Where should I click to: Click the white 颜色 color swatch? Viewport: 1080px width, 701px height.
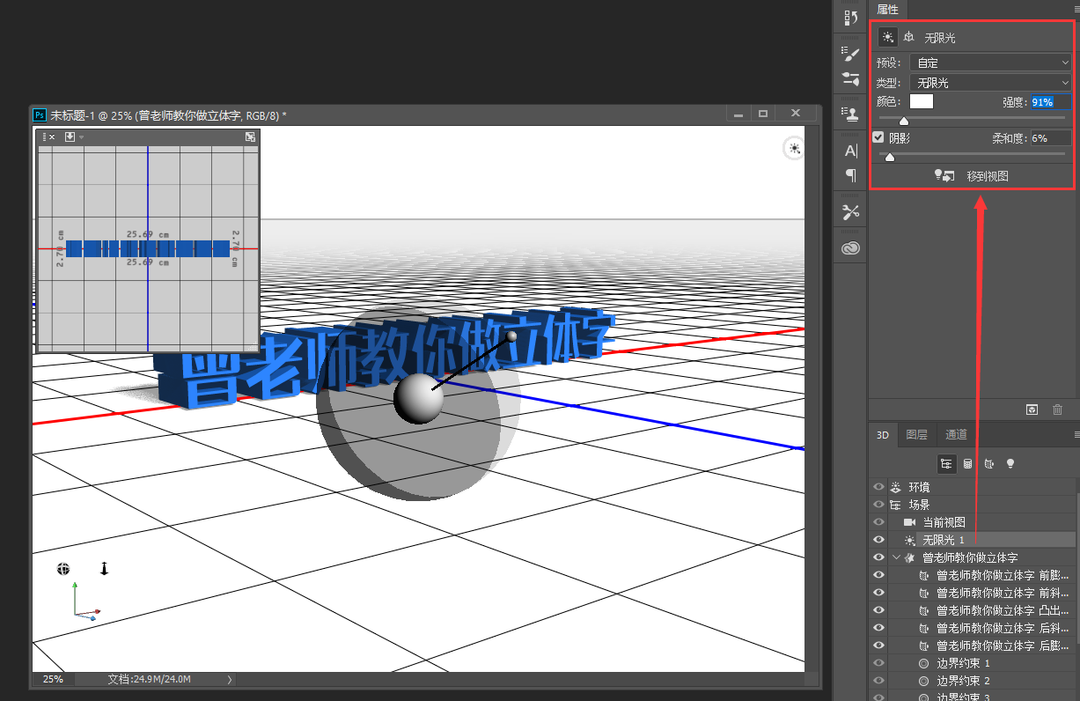click(922, 101)
